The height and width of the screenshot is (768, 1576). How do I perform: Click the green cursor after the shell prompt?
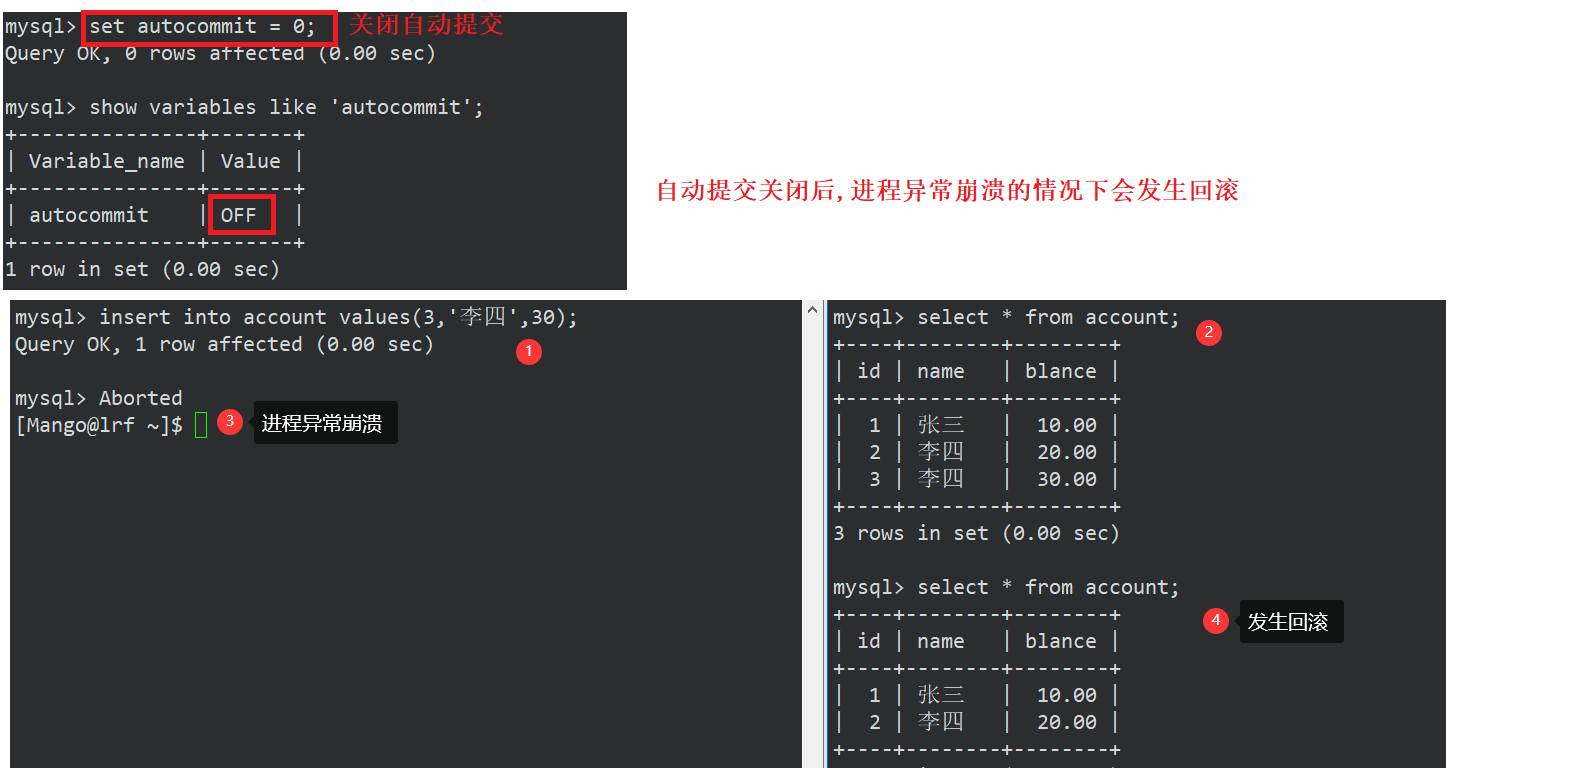click(x=201, y=425)
